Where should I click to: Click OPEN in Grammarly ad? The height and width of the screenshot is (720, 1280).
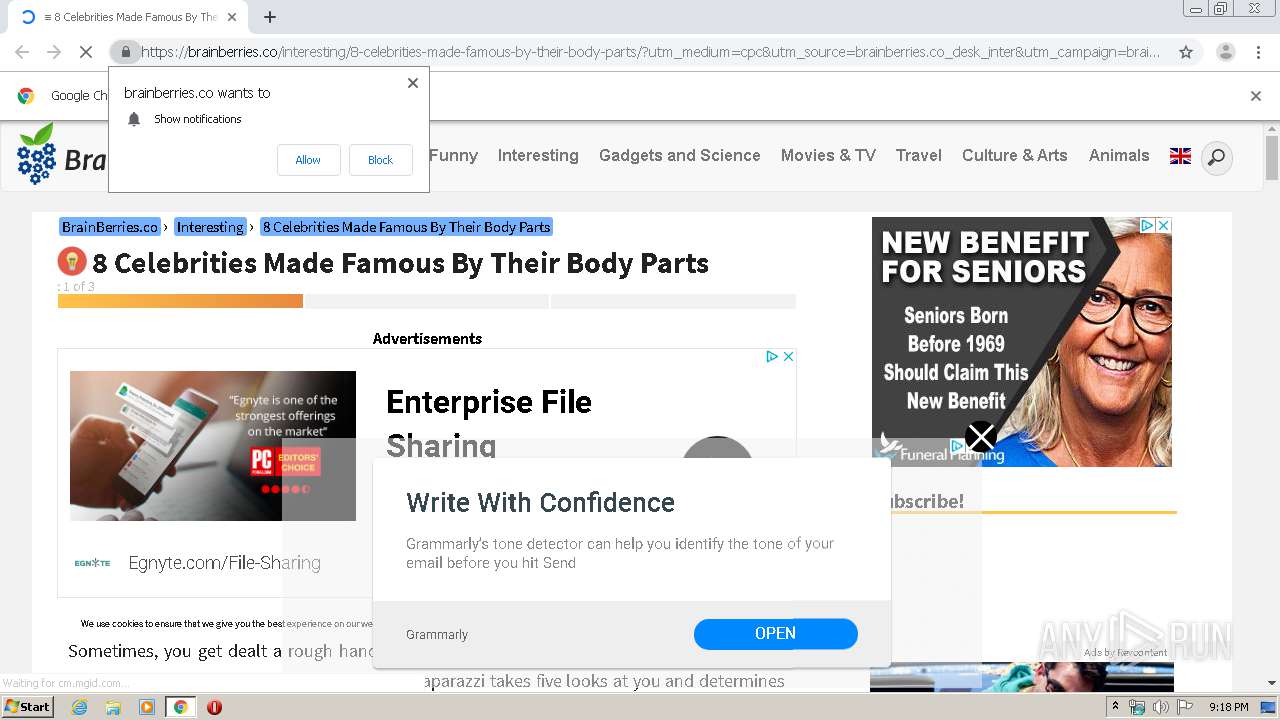[776, 634]
